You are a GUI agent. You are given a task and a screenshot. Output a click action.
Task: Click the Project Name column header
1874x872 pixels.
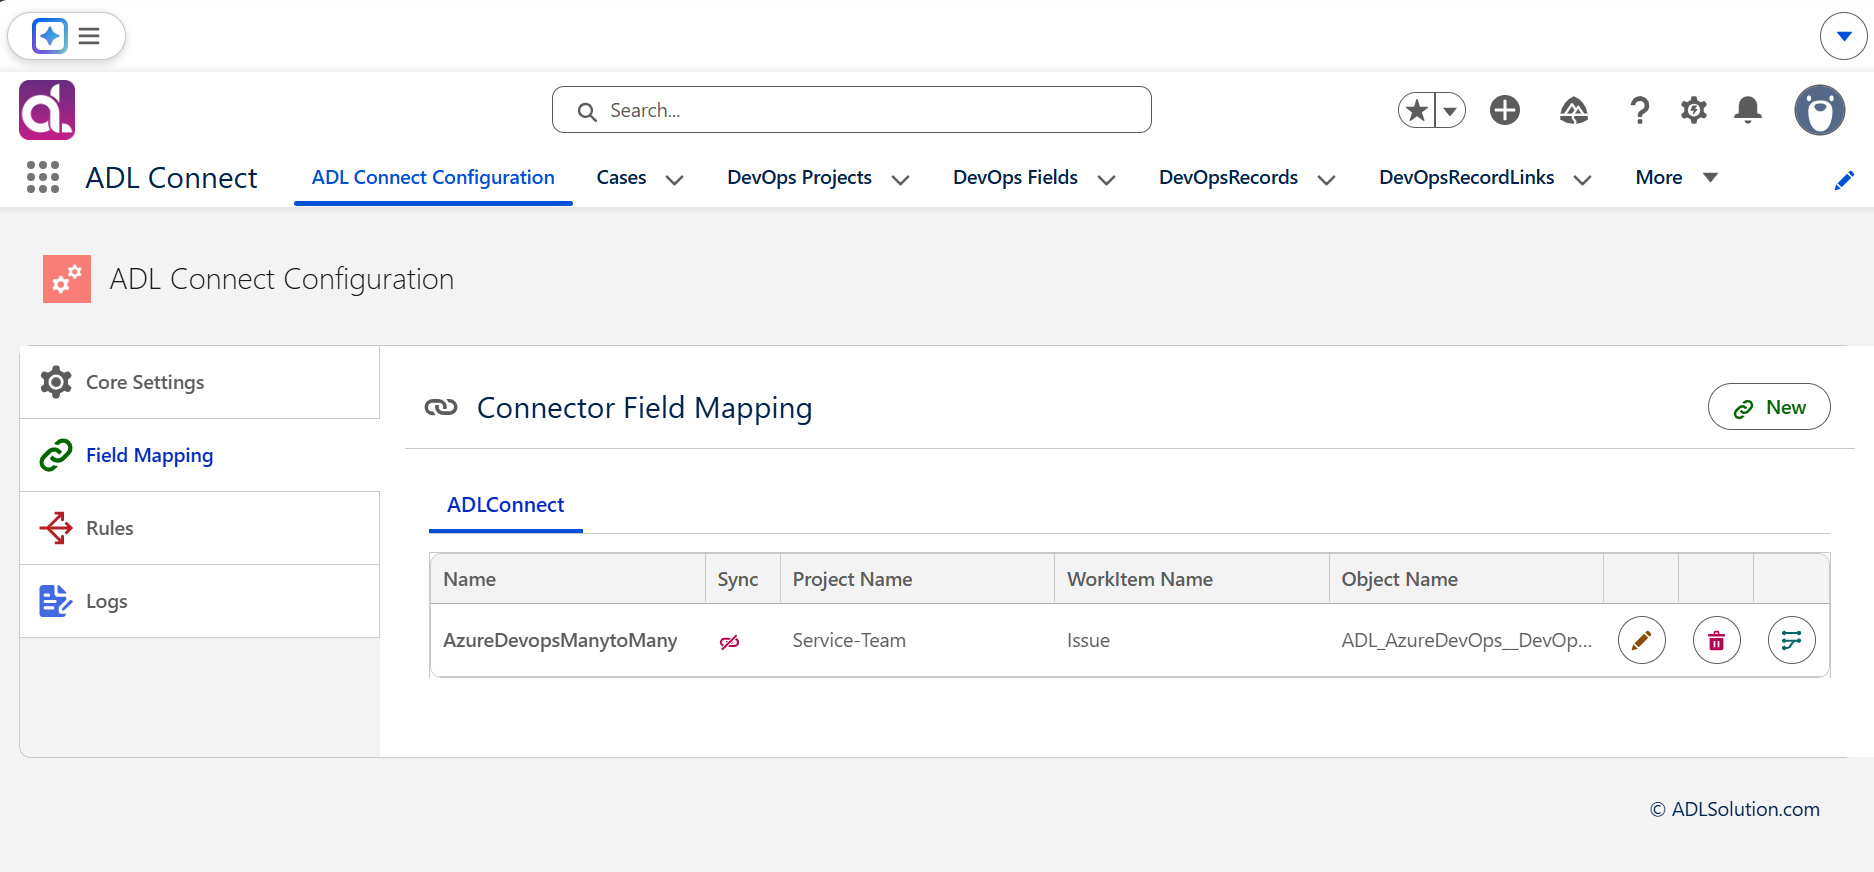pyautogui.click(x=917, y=579)
